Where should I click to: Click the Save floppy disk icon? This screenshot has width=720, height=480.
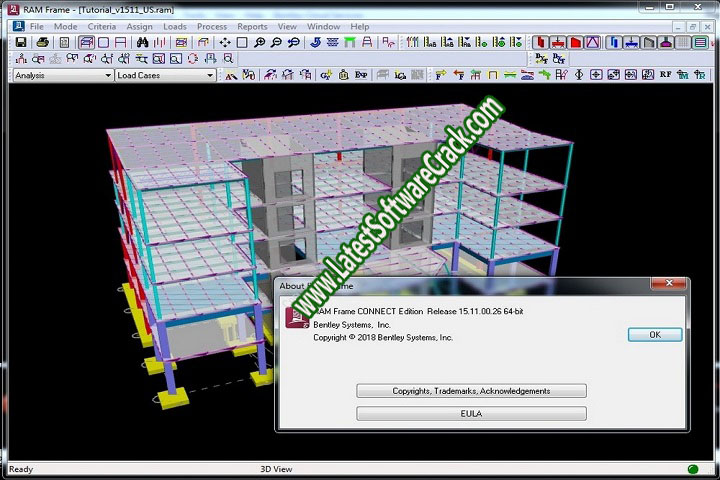tap(21, 43)
